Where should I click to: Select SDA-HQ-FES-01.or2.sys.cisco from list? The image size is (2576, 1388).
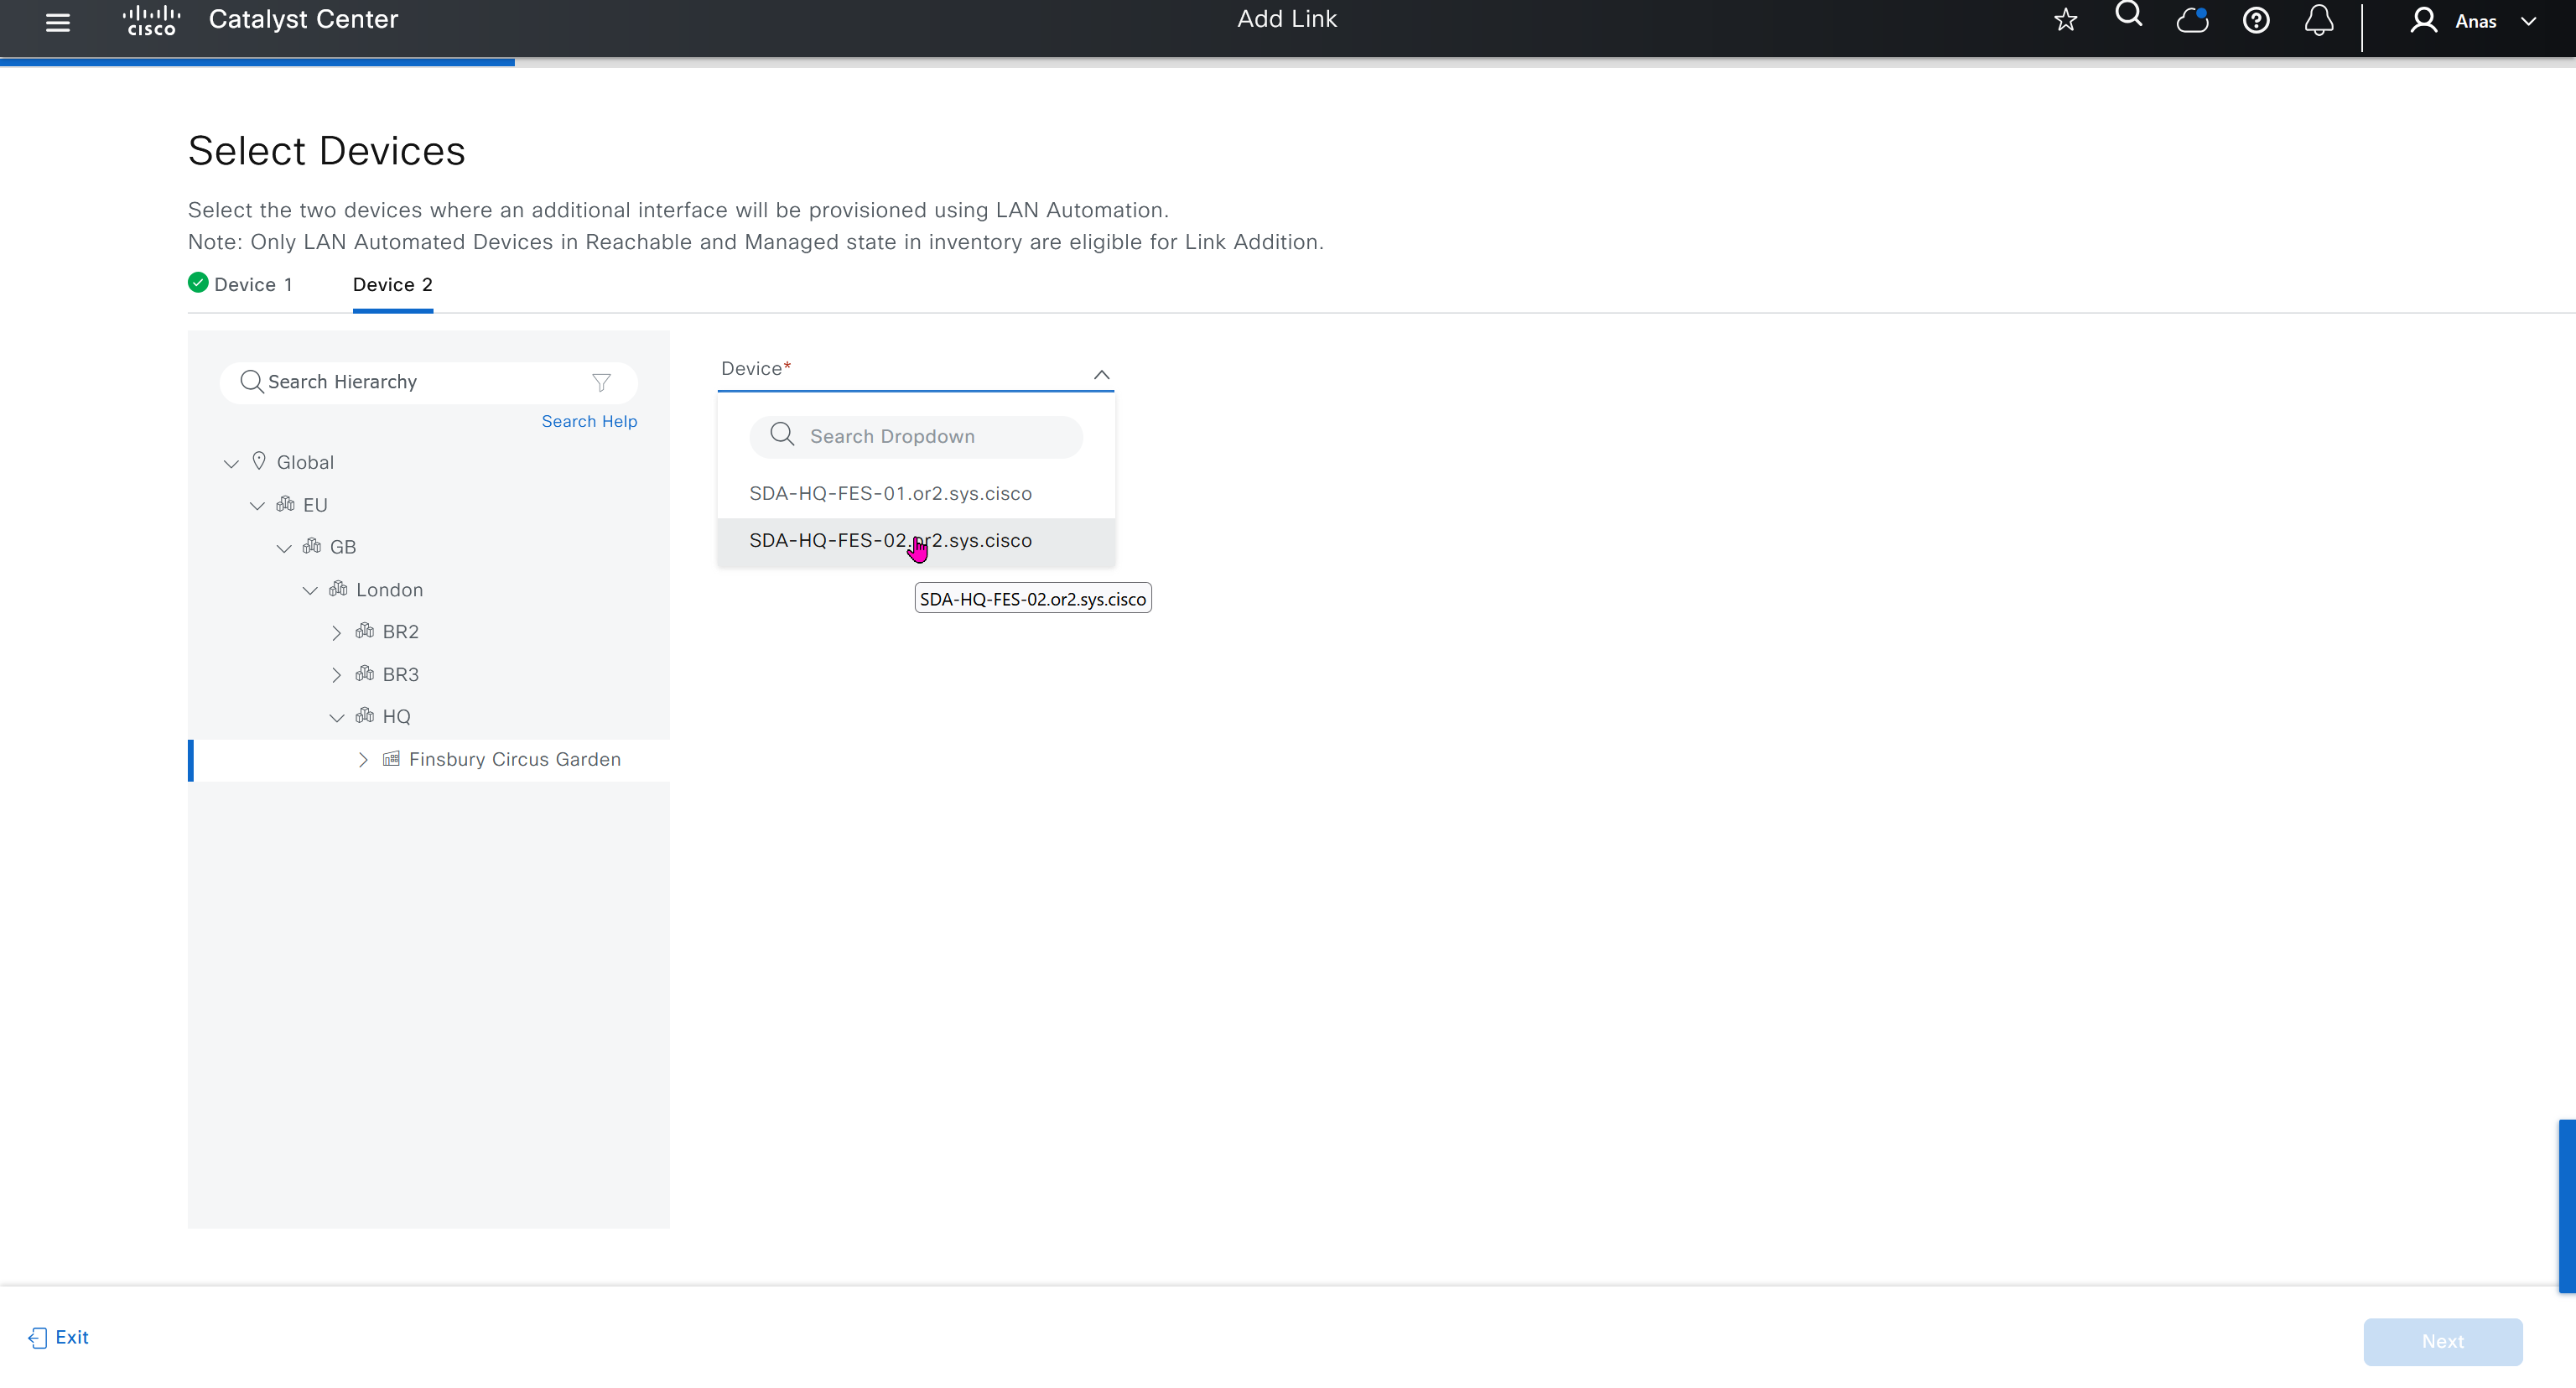[890, 493]
